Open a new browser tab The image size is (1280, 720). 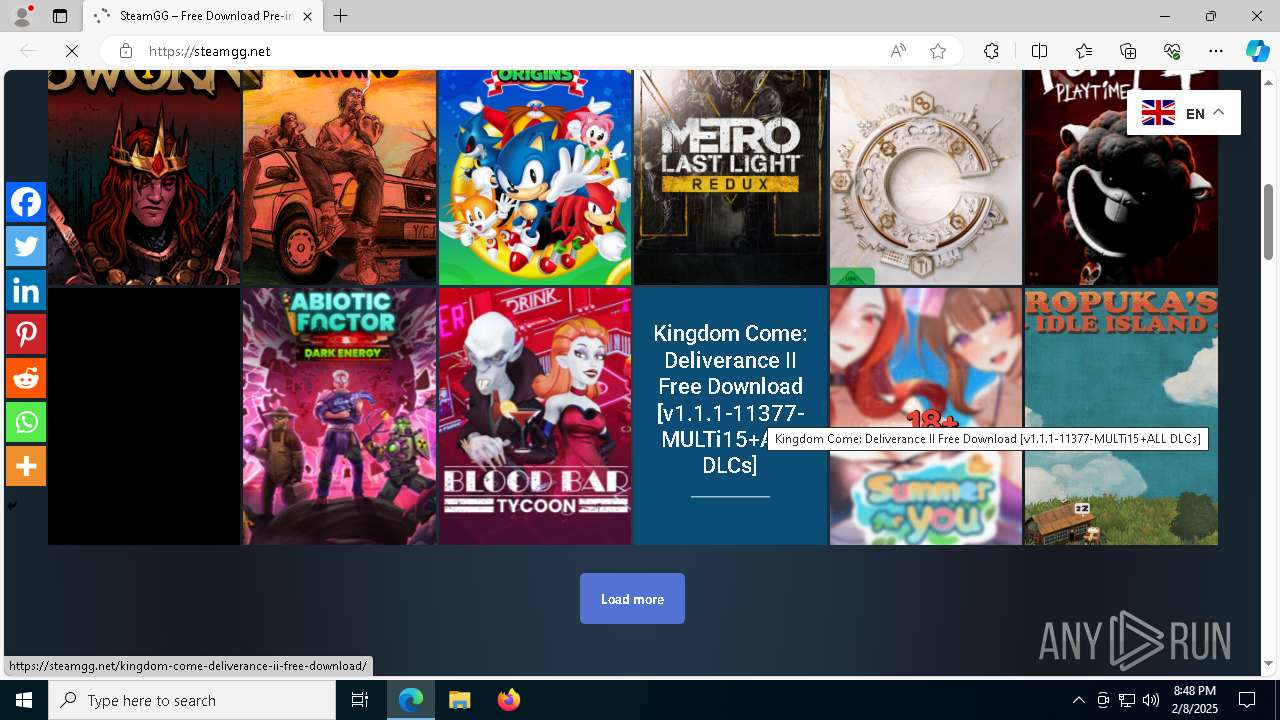click(x=341, y=16)
